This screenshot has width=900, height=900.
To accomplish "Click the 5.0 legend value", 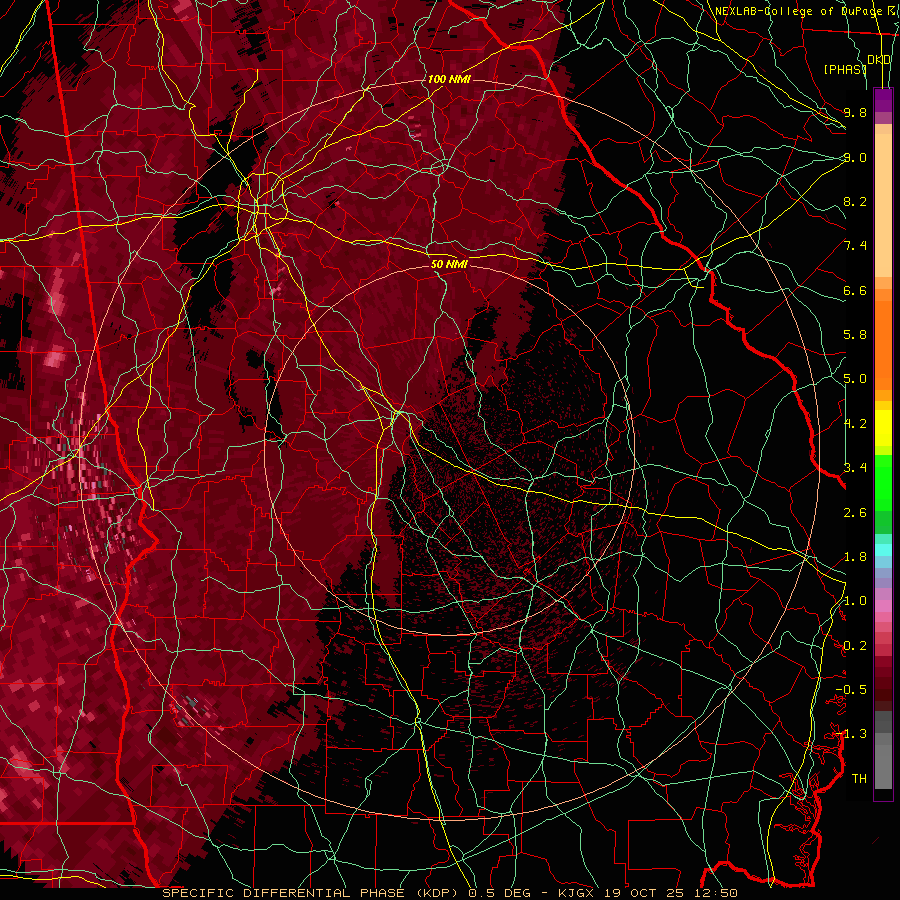I will tap(855, 379).
